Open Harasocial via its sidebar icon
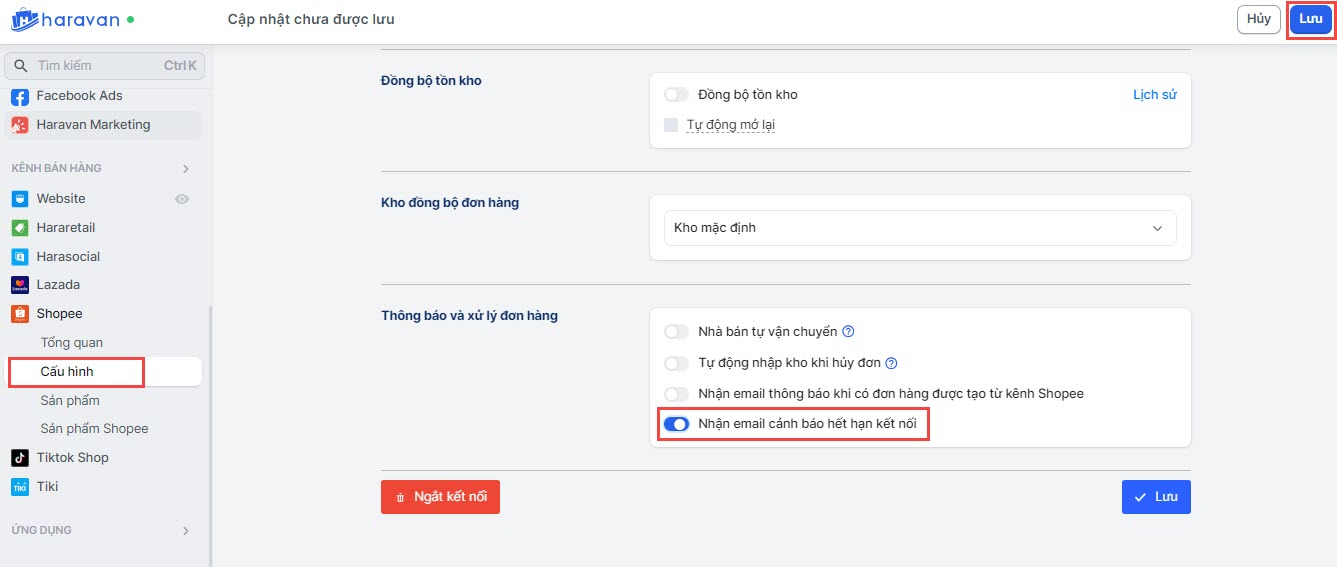Viewport: 1337px width, 567px height. coord(20,257)
